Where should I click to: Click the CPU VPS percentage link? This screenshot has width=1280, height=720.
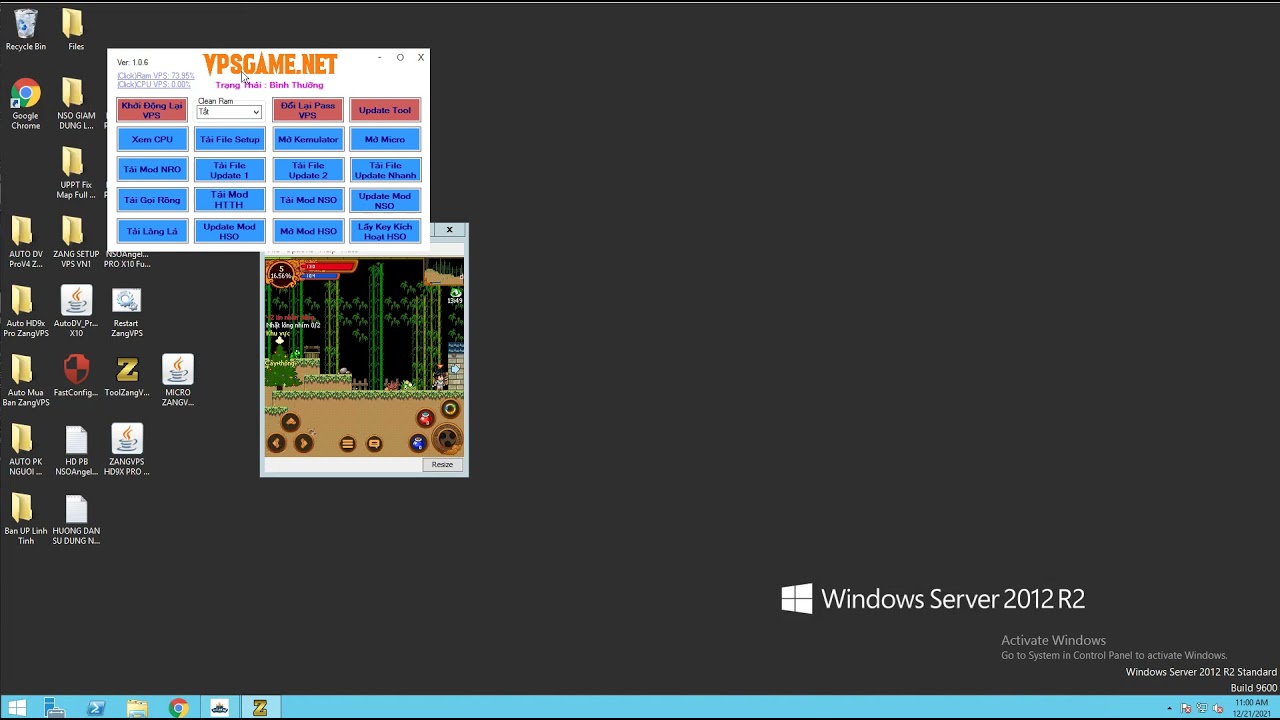(153, 85)
